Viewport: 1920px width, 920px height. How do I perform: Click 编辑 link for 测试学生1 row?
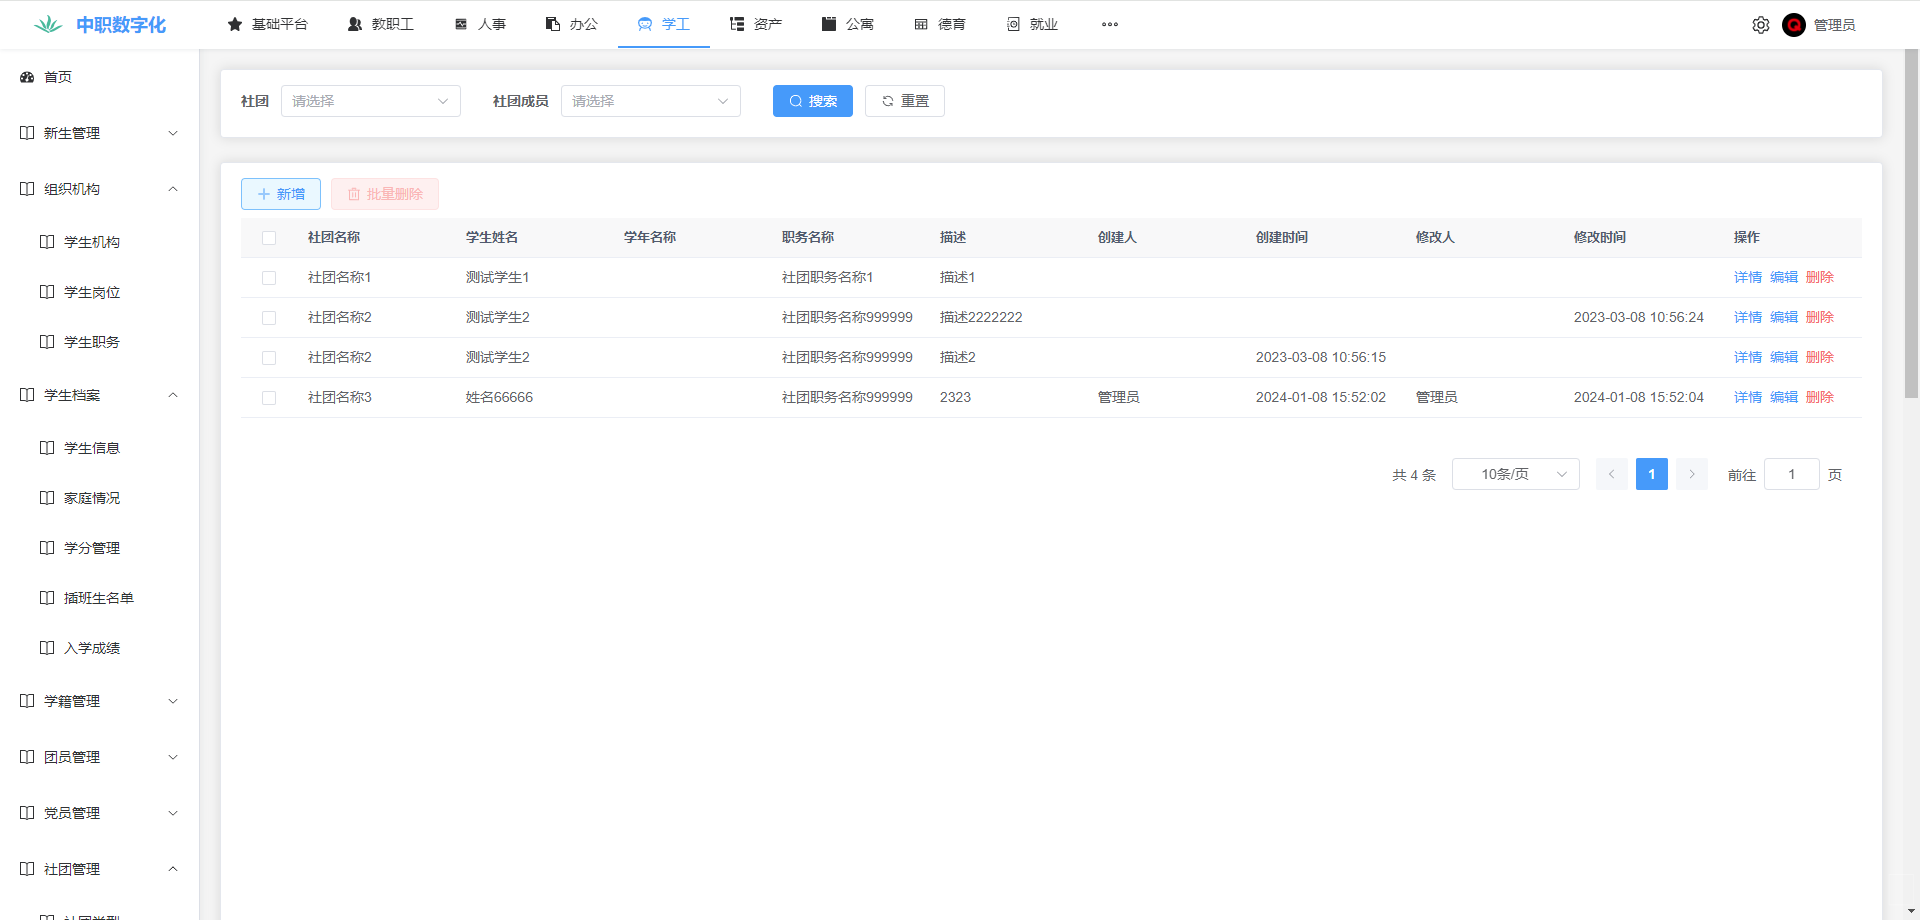tap(1783, 278)
